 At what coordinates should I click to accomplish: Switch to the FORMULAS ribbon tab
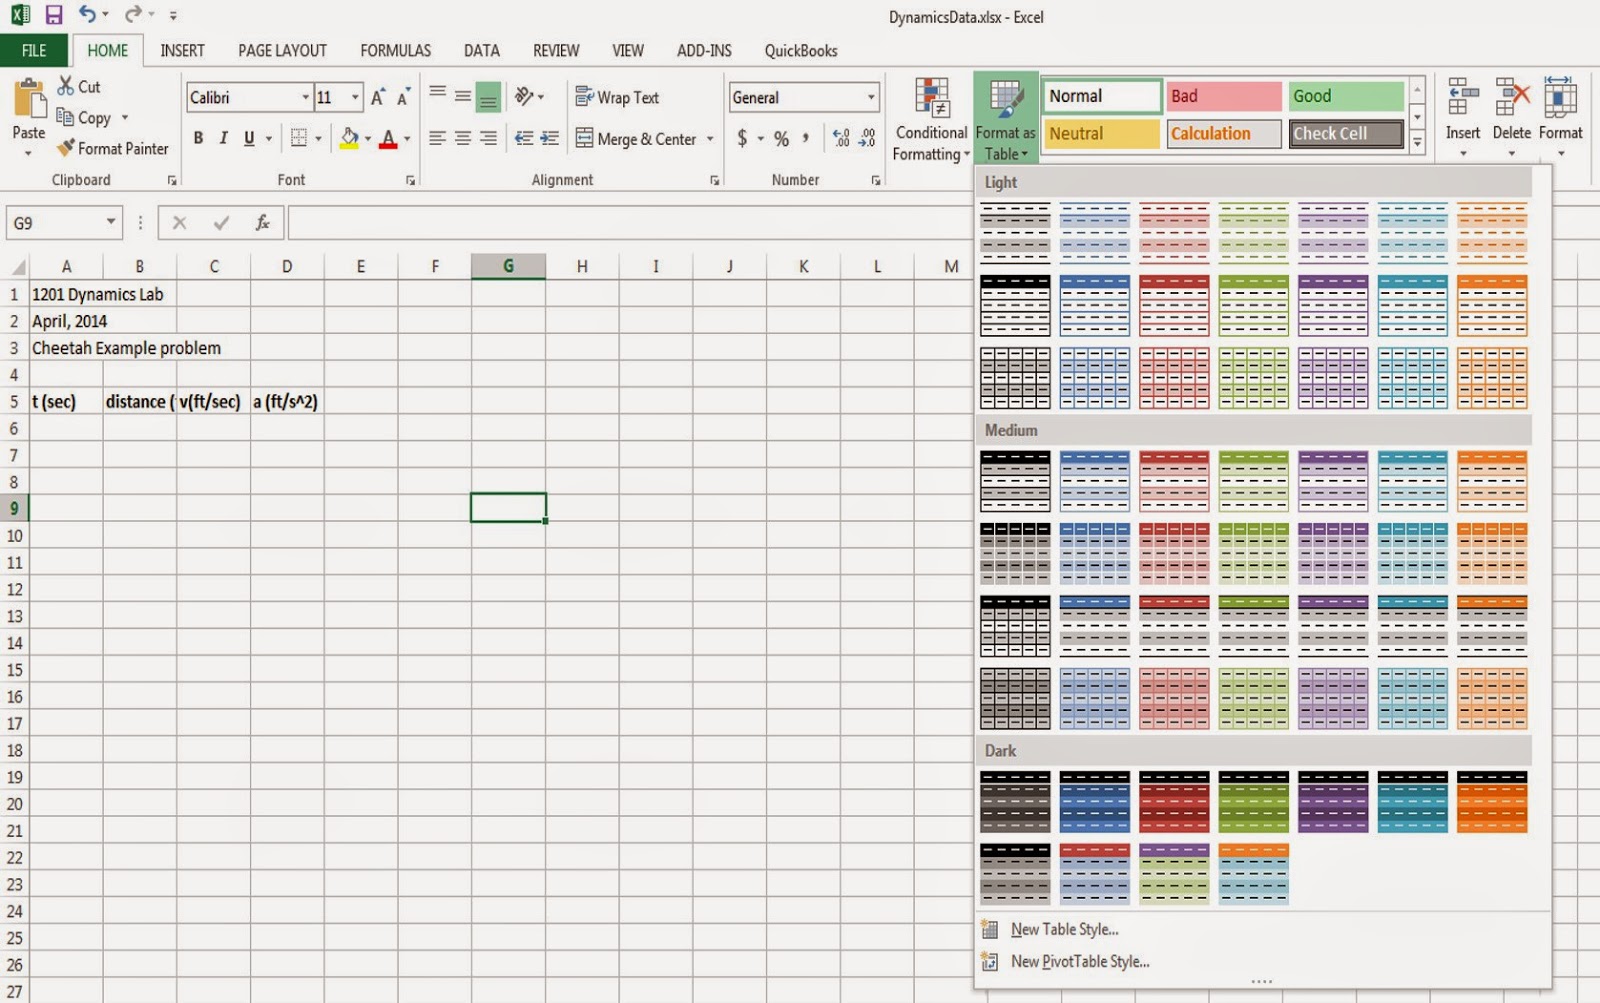click(x=395, y=50)
